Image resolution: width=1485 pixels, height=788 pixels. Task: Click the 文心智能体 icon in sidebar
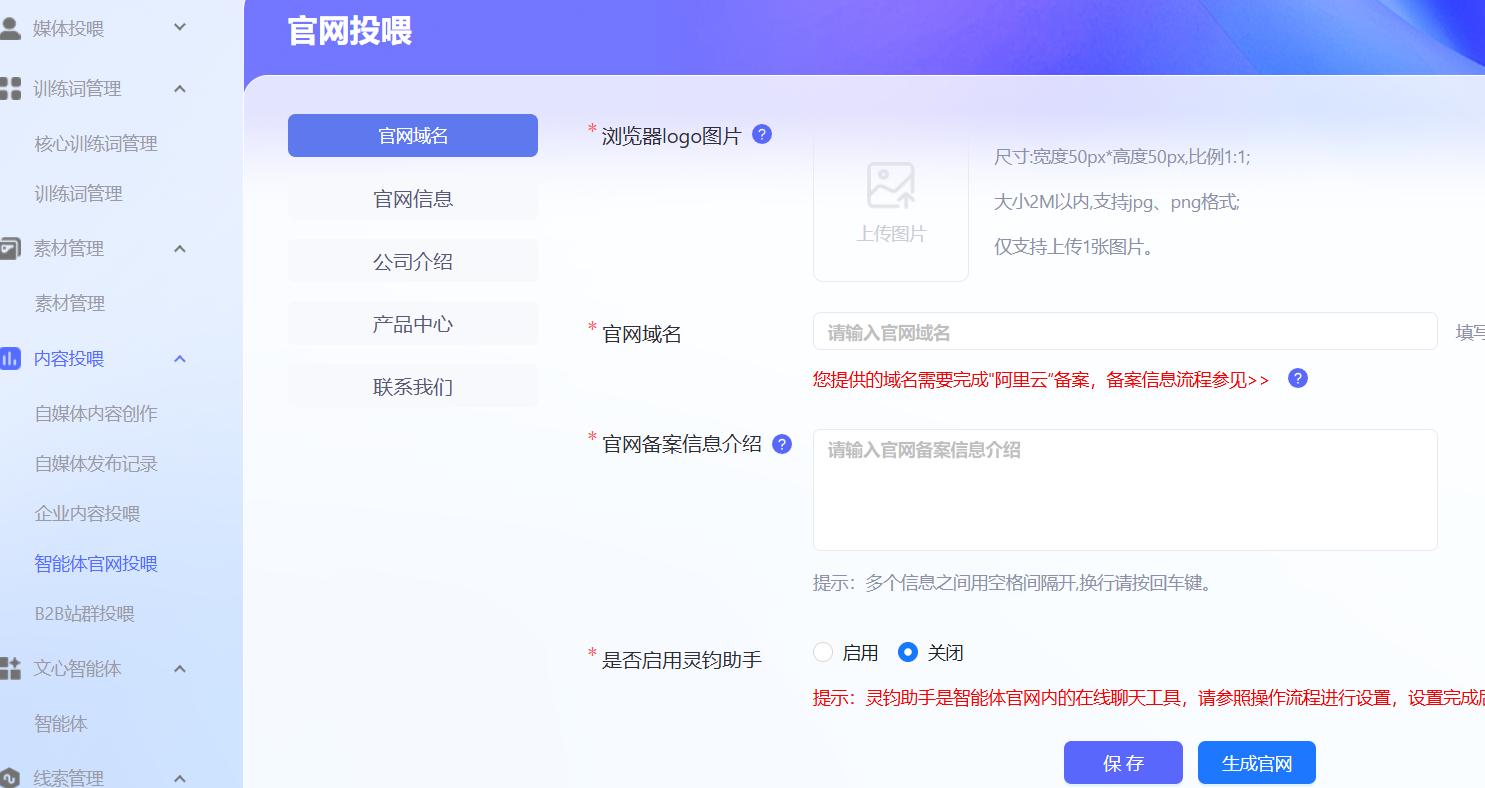click(x=10, y=668)
